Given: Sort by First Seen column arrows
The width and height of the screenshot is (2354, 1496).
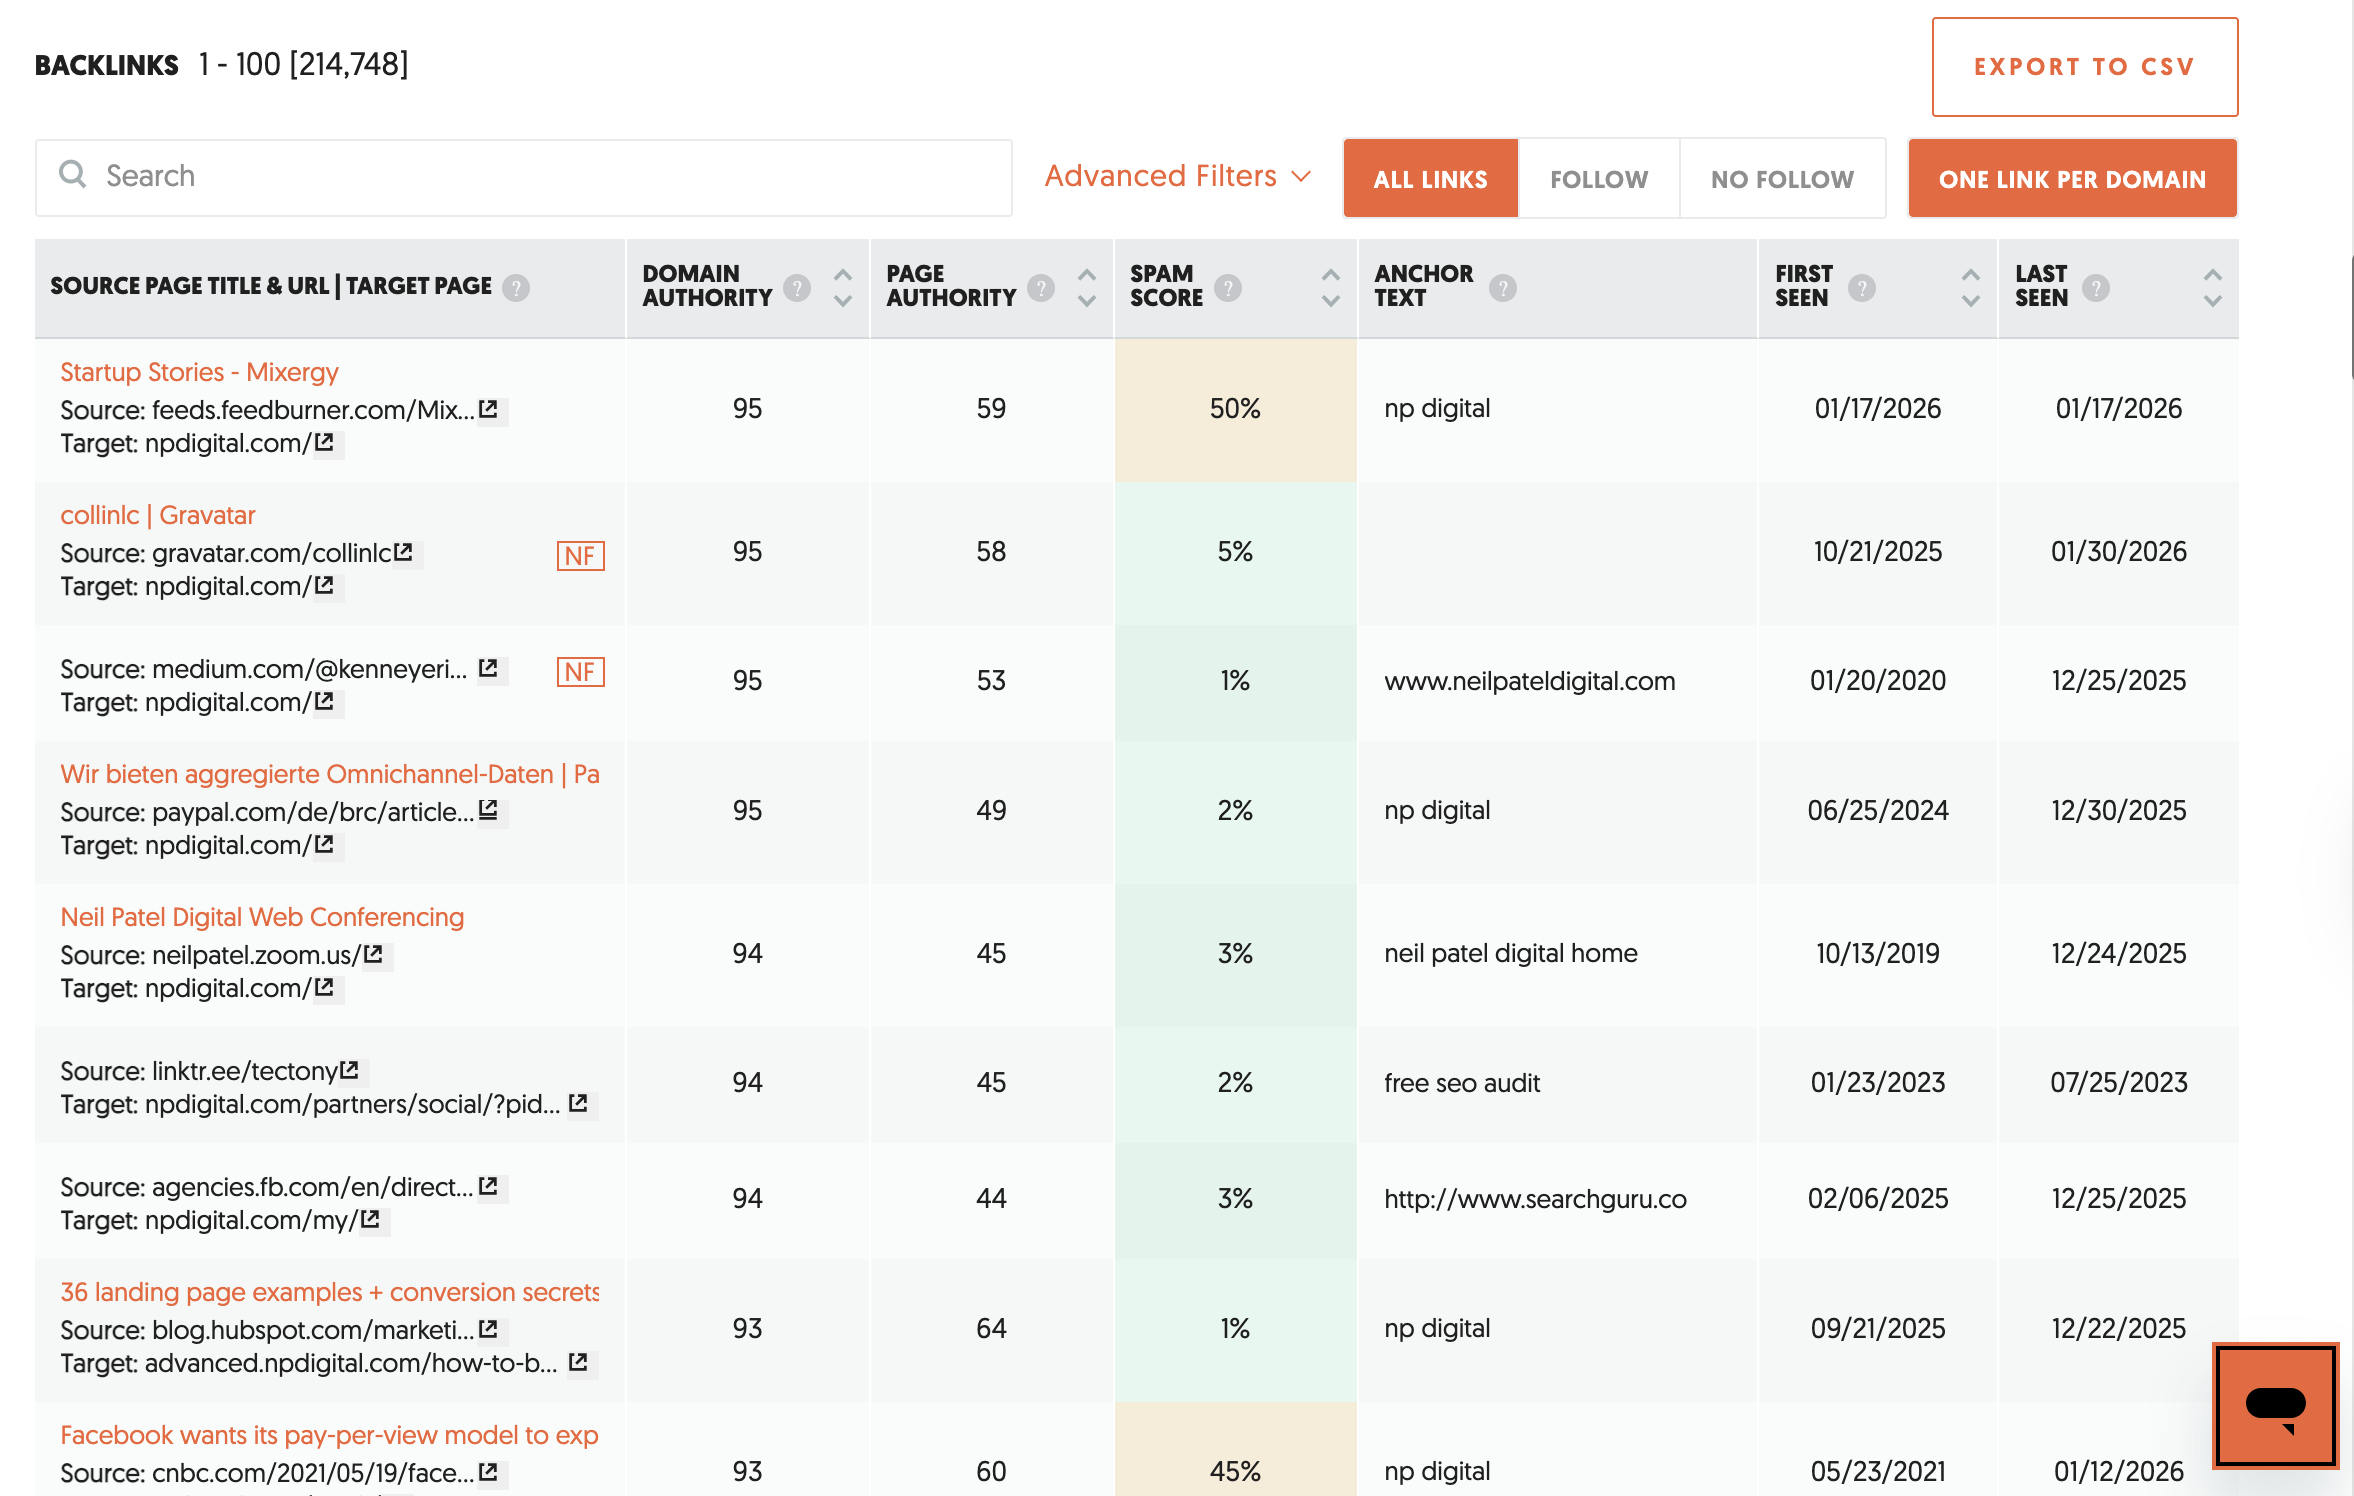Looking at the screenshot, I should coord(1971,288).
